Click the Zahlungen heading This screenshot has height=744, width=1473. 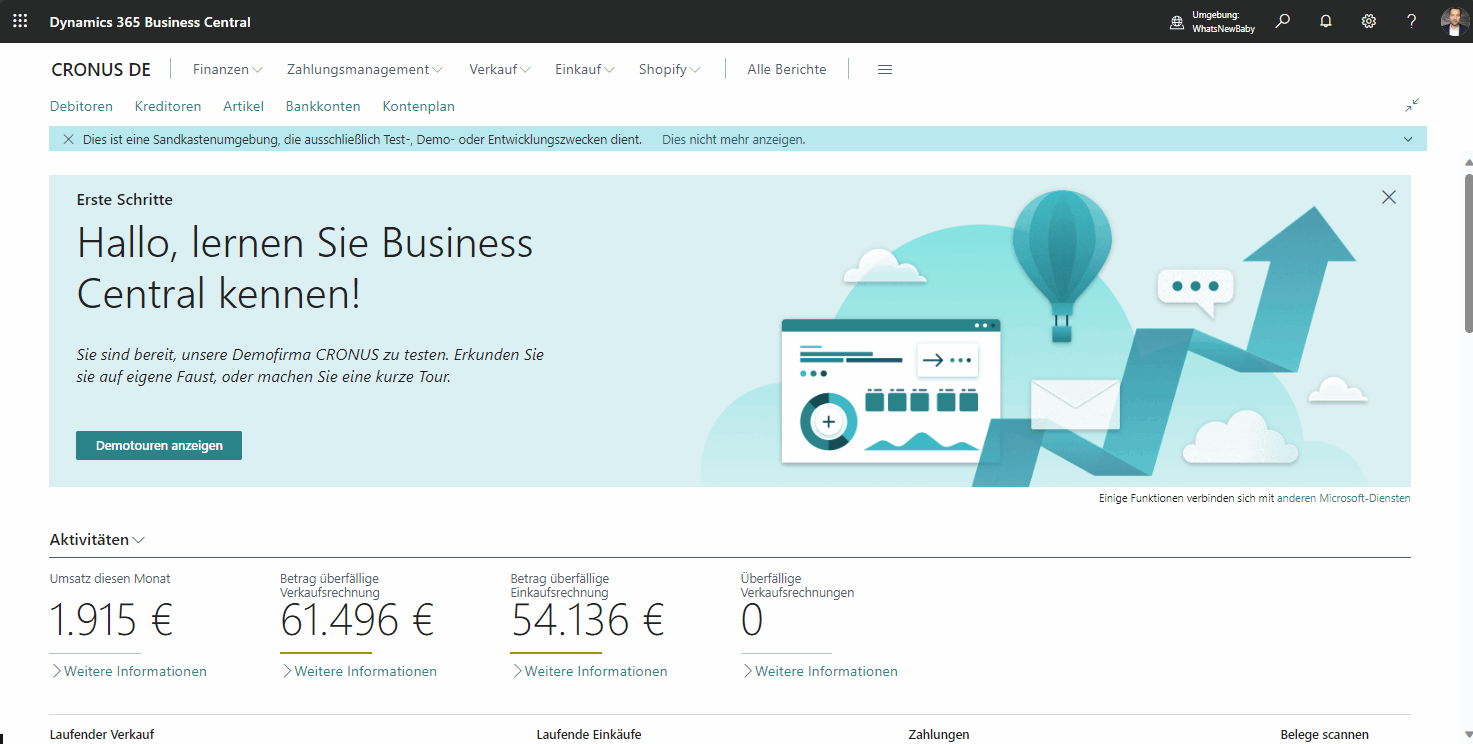click(939, 735)
